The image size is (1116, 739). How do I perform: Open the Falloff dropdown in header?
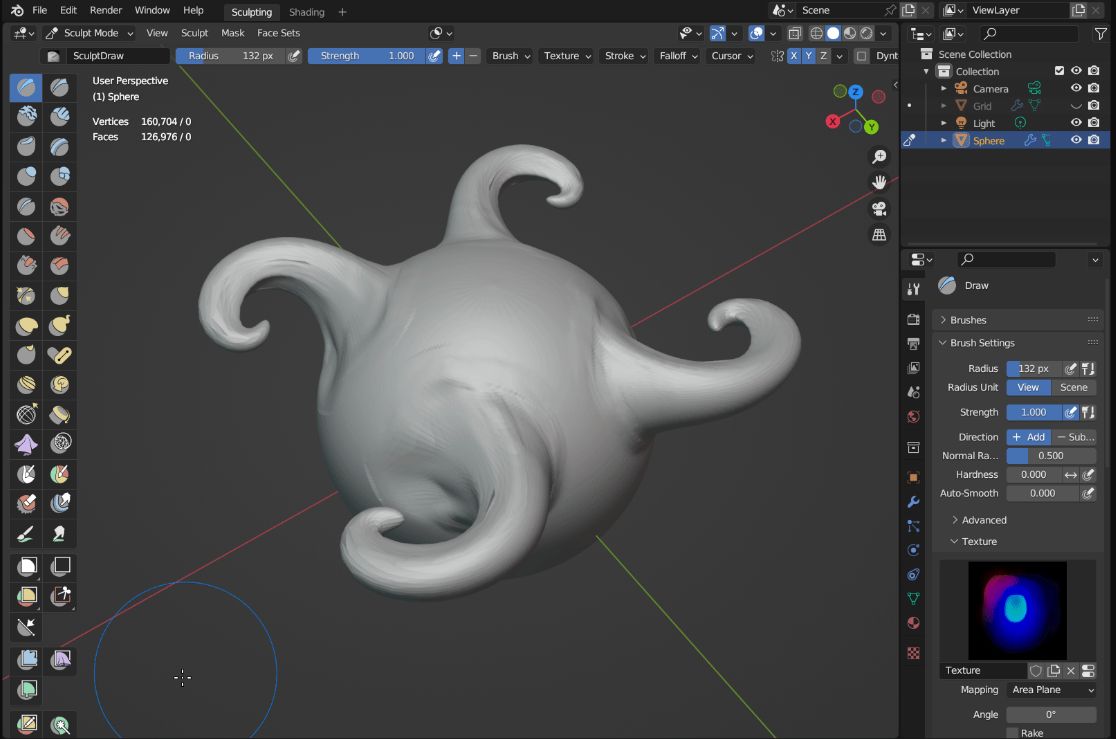(678, 56)
